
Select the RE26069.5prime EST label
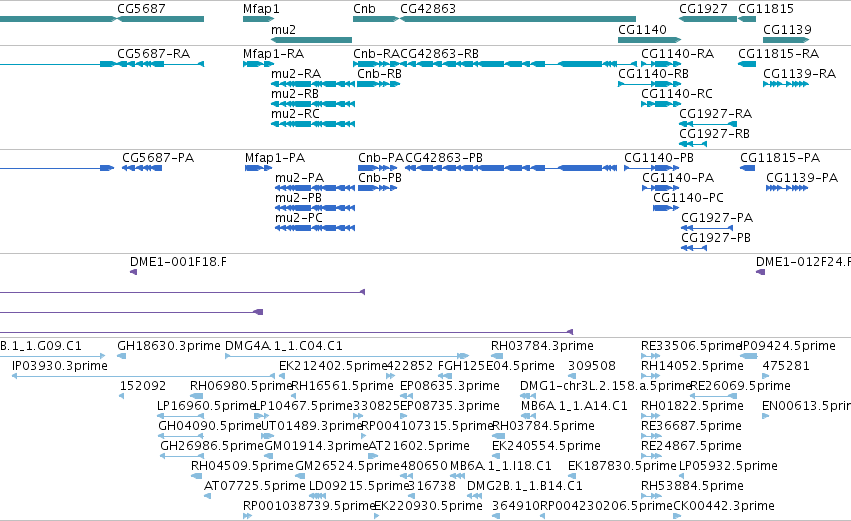click(x=740, y=386)
